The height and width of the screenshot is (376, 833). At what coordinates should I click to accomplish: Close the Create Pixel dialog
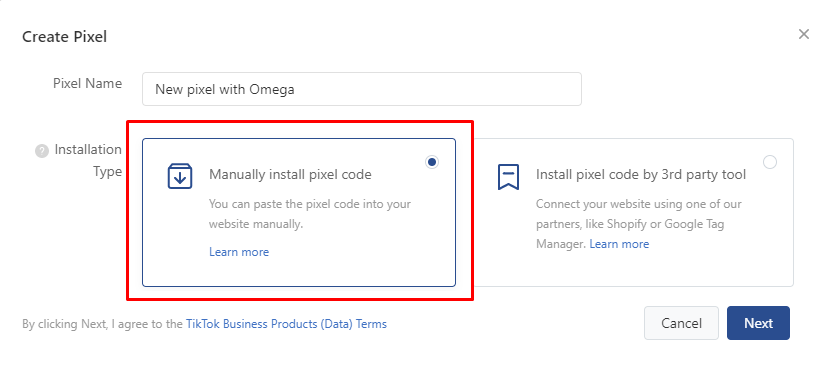[804, 35]
